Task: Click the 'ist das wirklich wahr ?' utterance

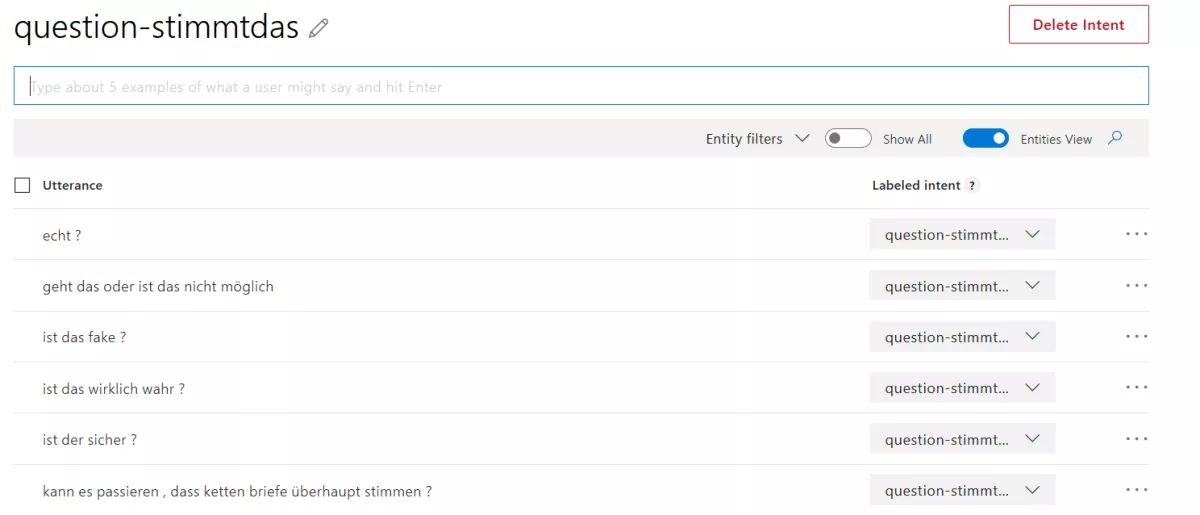Action: click(x=113, y=389)
